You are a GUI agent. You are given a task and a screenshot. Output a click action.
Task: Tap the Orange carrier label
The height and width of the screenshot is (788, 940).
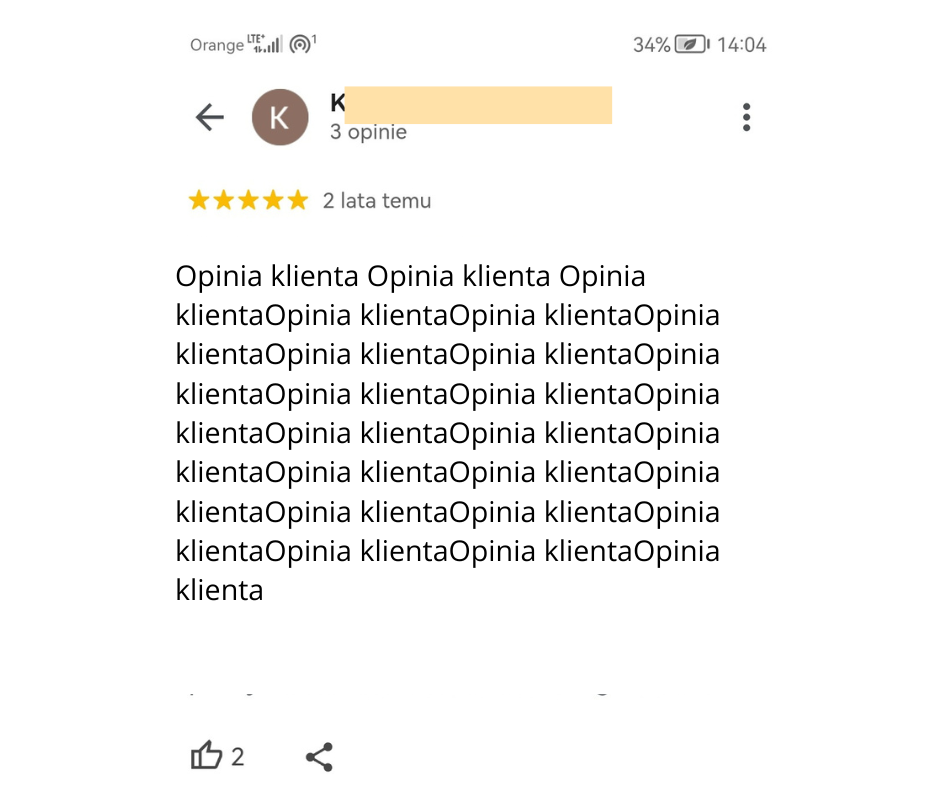(217, 45)
